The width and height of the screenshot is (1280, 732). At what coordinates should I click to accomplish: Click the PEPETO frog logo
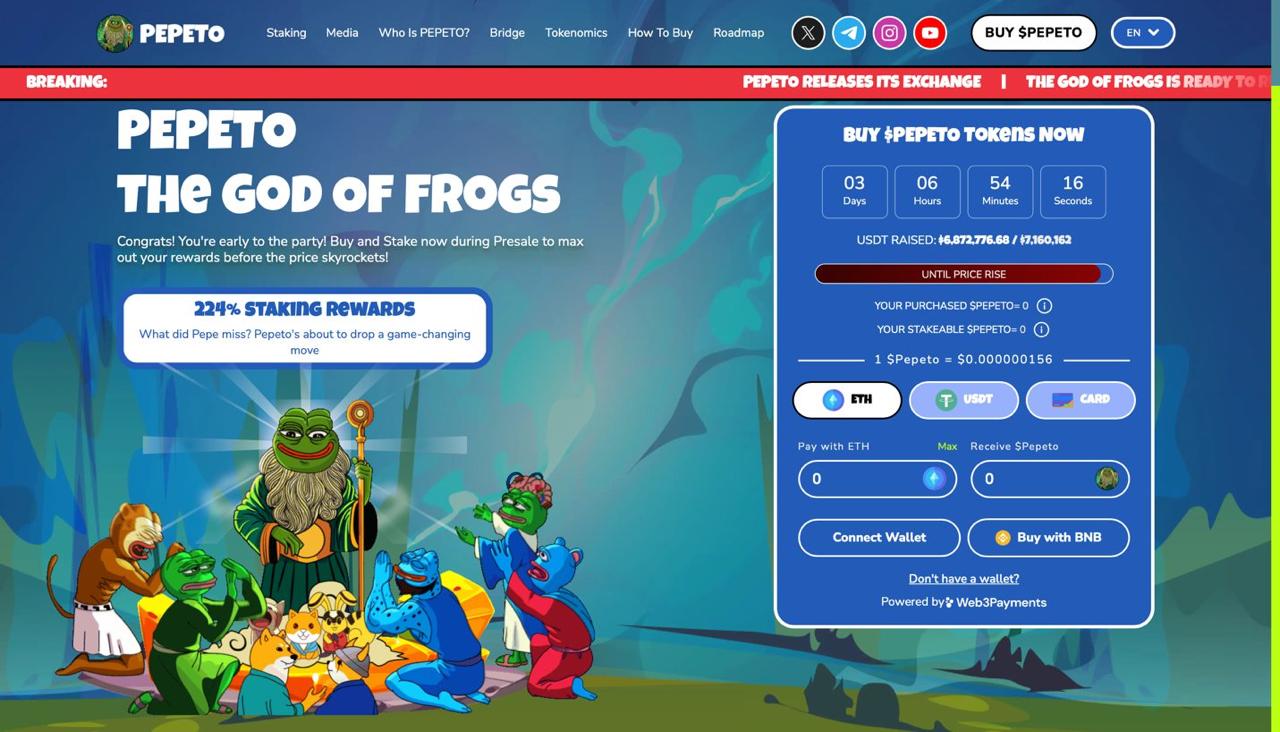click(x=115, y=33)
